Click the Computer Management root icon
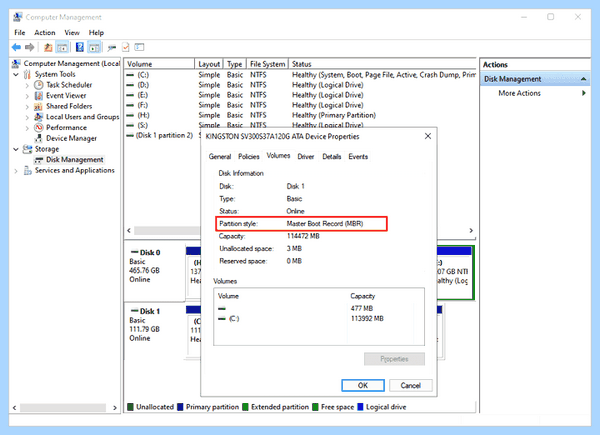 tap(16, 64)
